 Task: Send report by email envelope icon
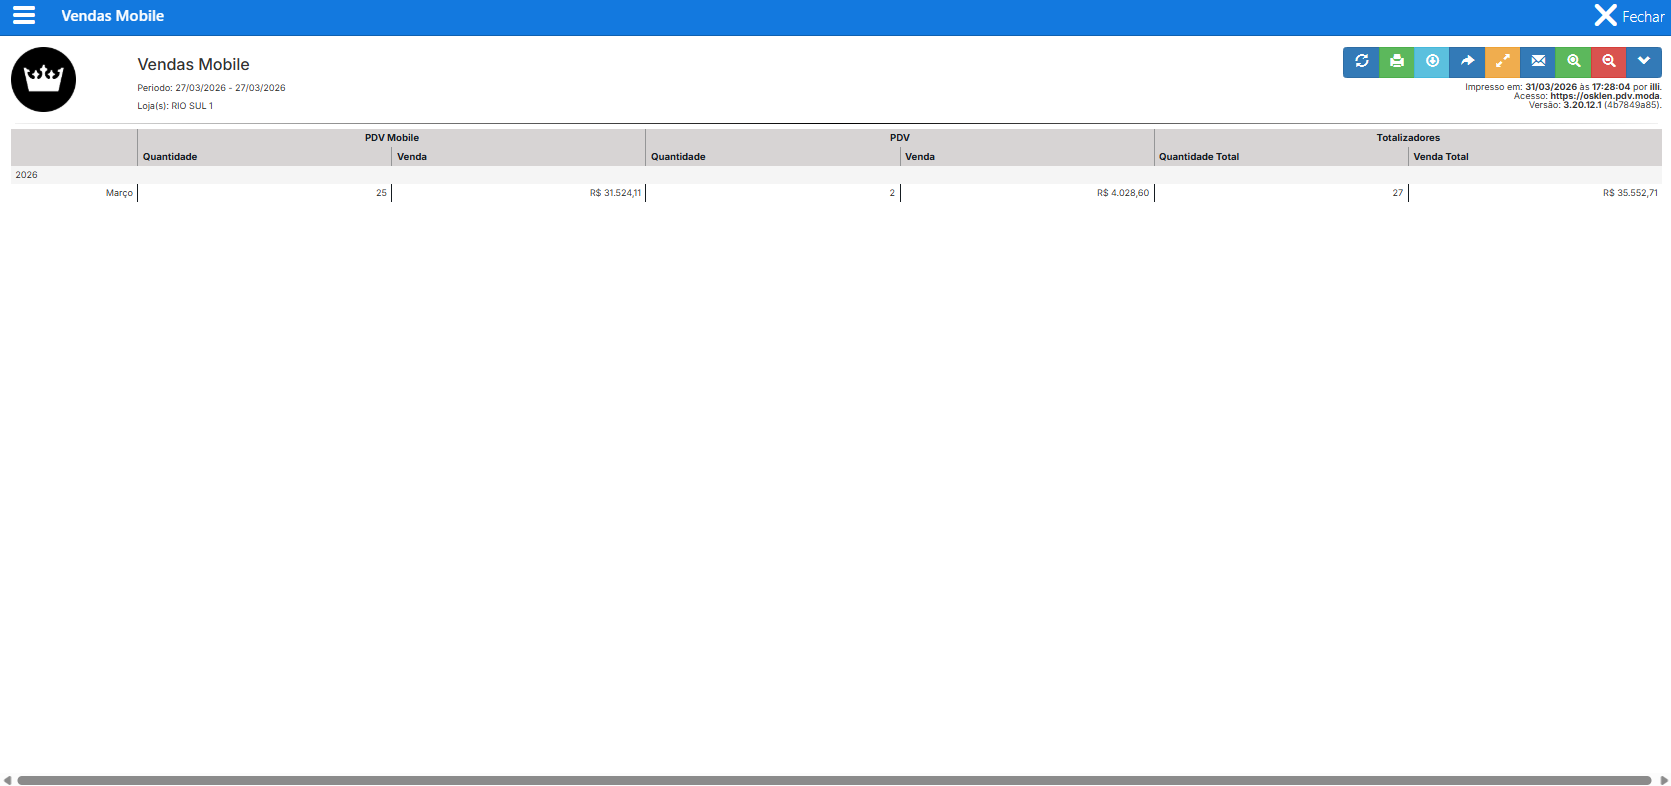pyautogui.click(x=1538, y=62)
